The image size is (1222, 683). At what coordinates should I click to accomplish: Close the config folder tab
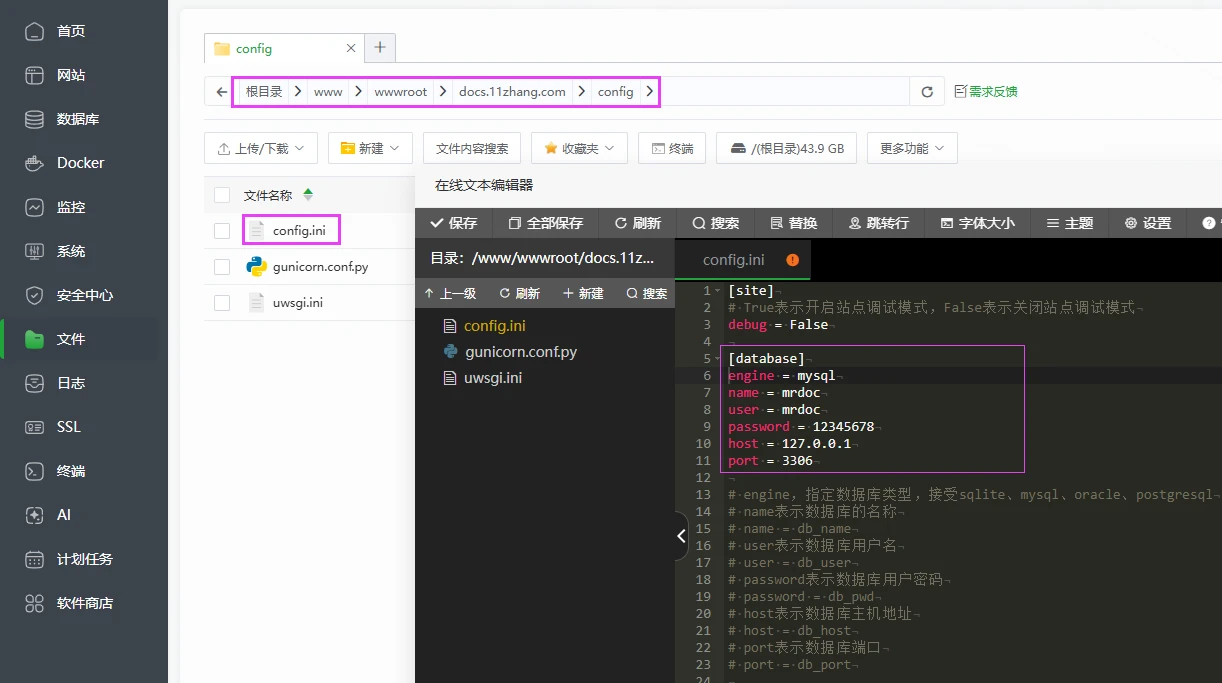point(351,48)
